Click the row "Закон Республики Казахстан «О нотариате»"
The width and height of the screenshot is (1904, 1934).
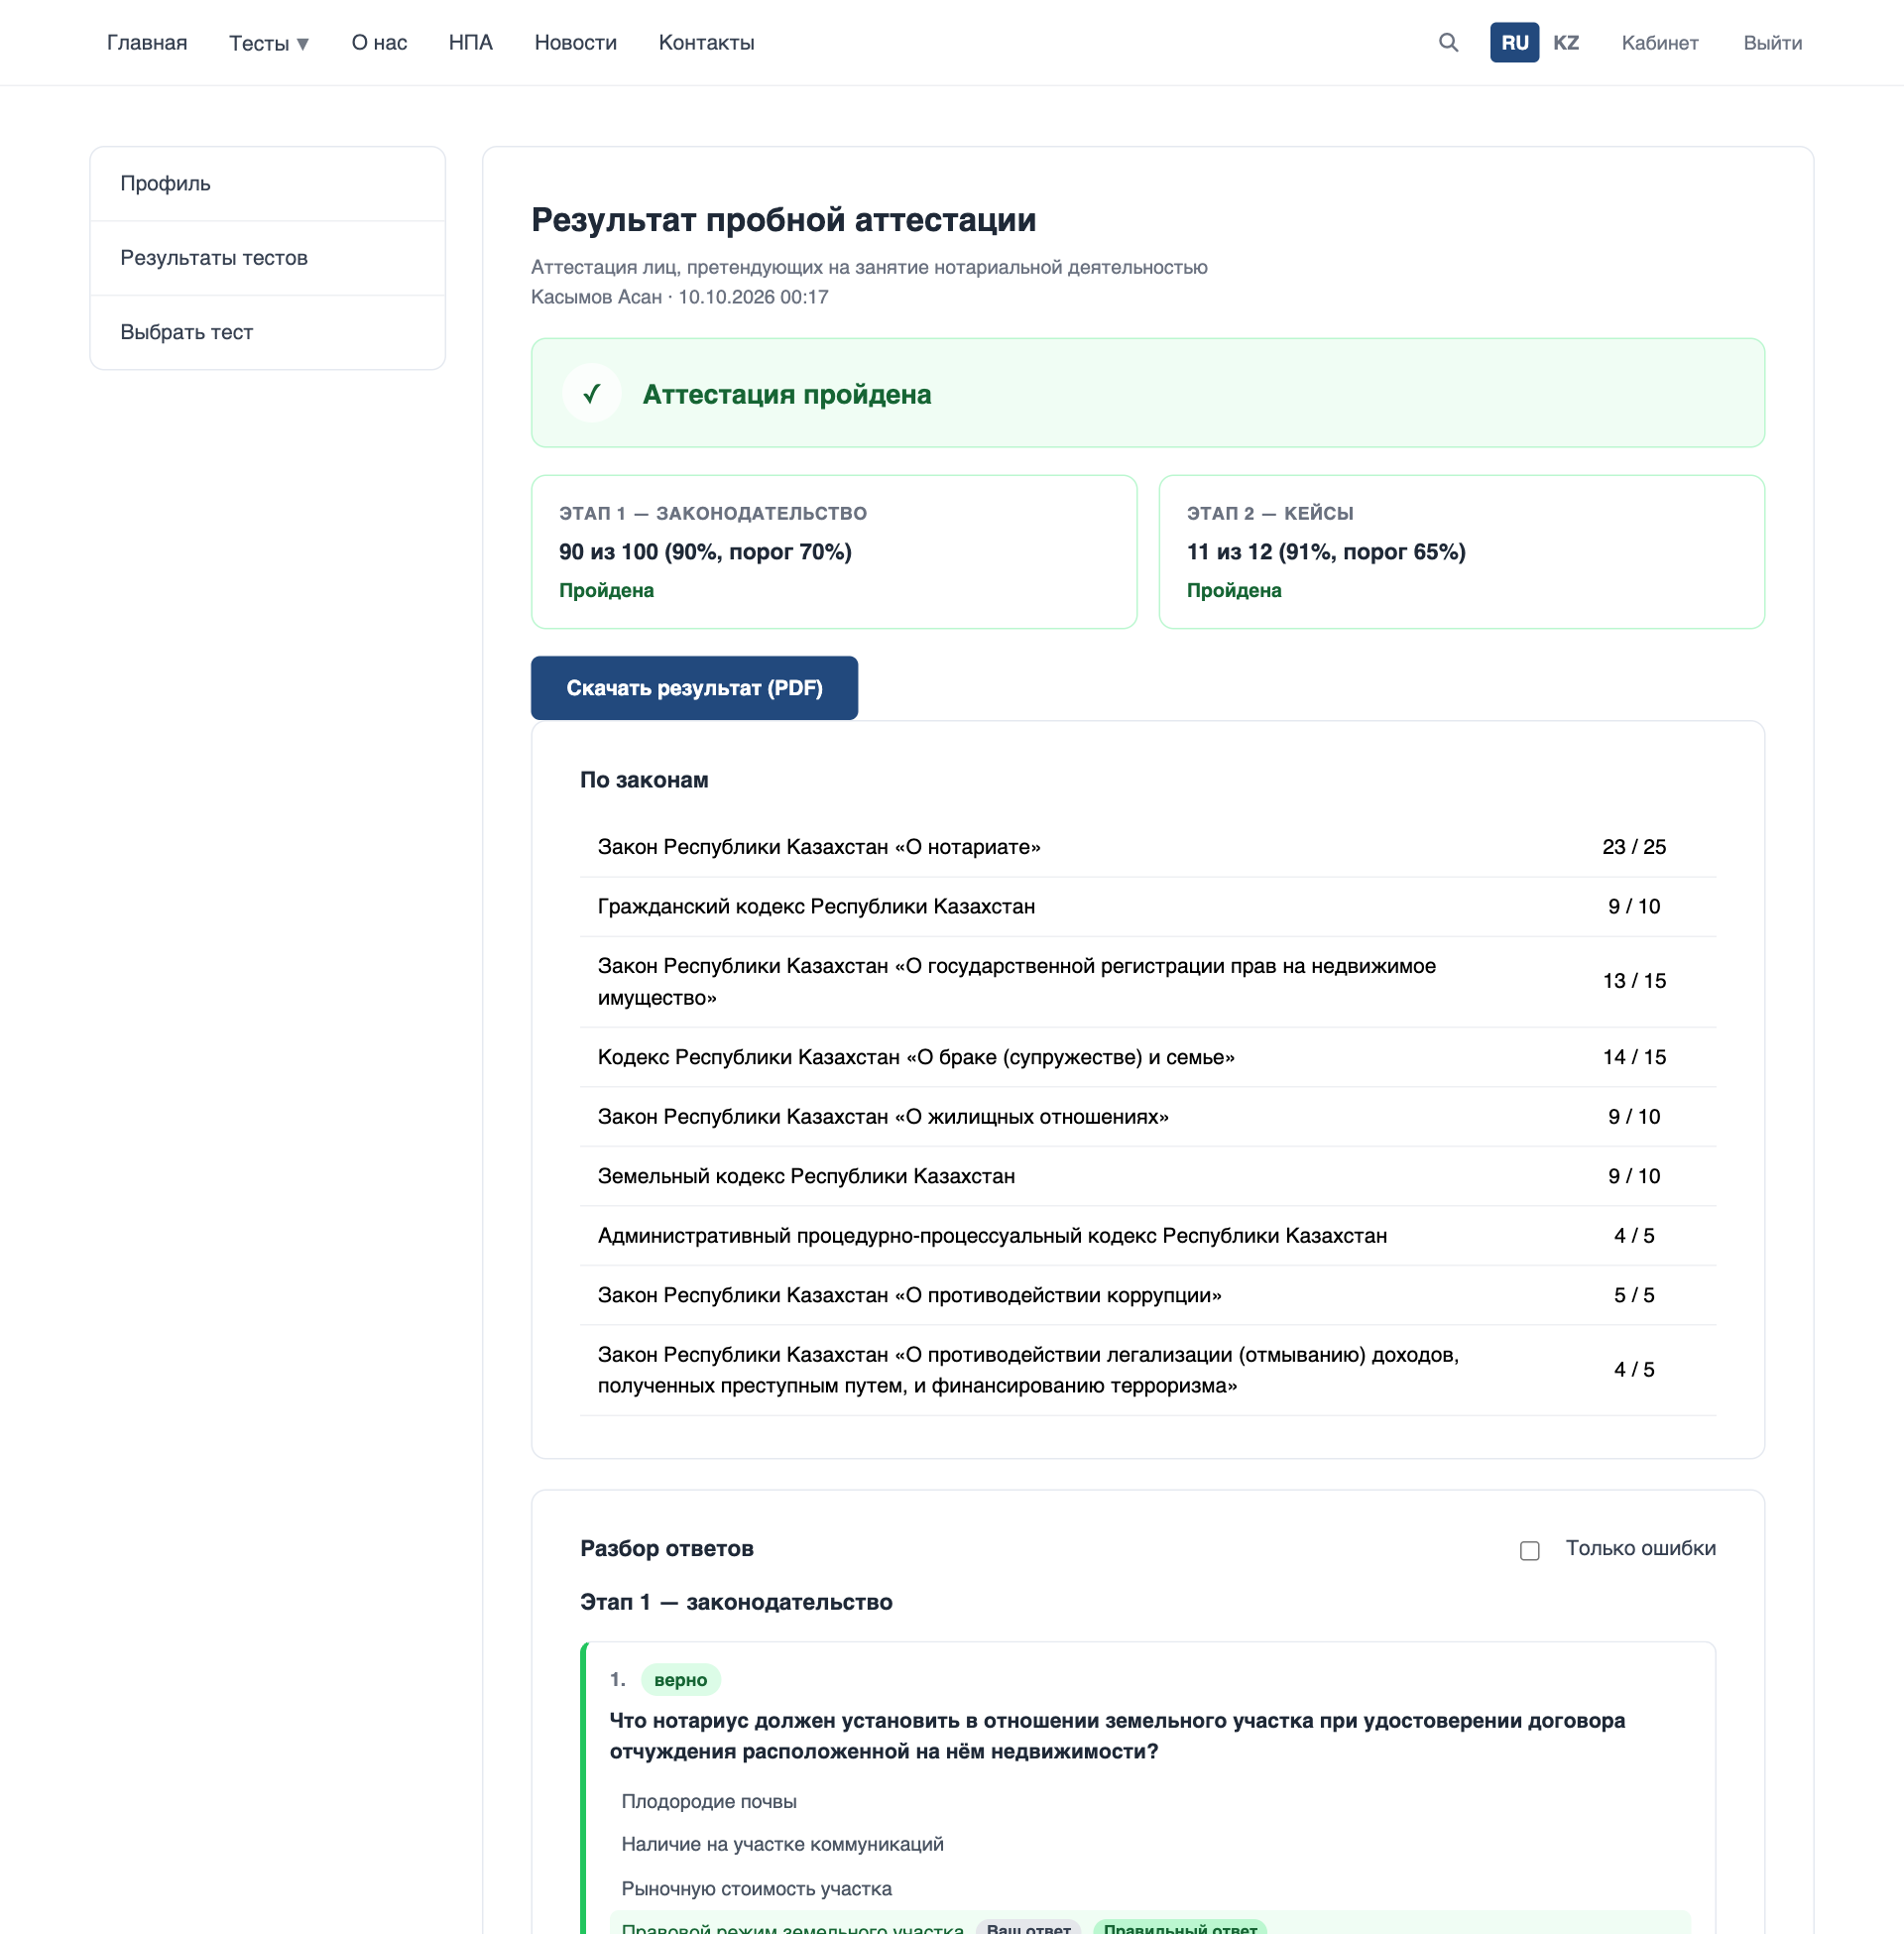1148,847
